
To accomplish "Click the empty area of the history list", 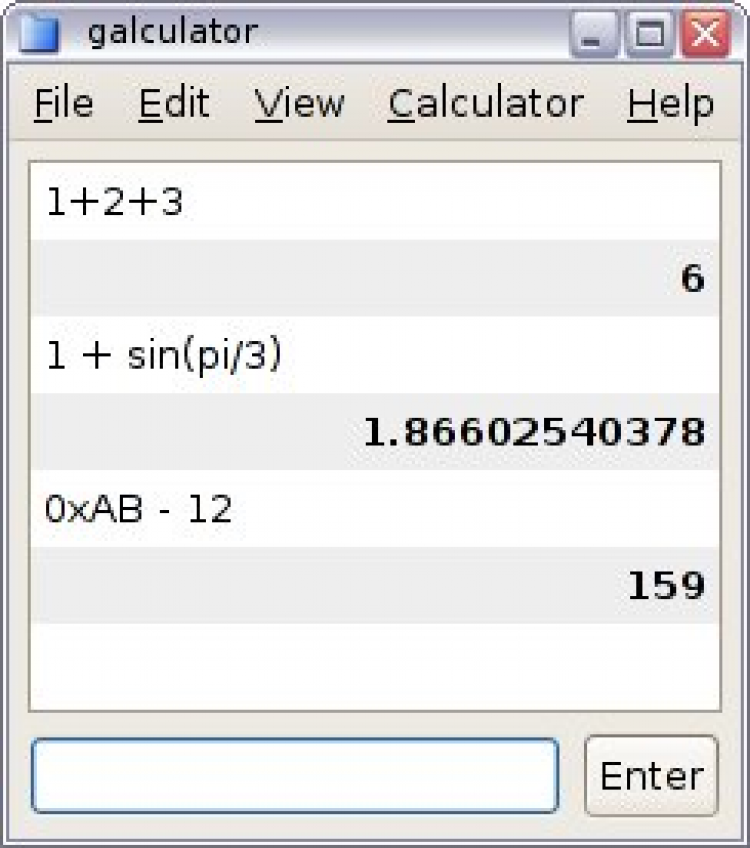I will click(x=374, y=666).
